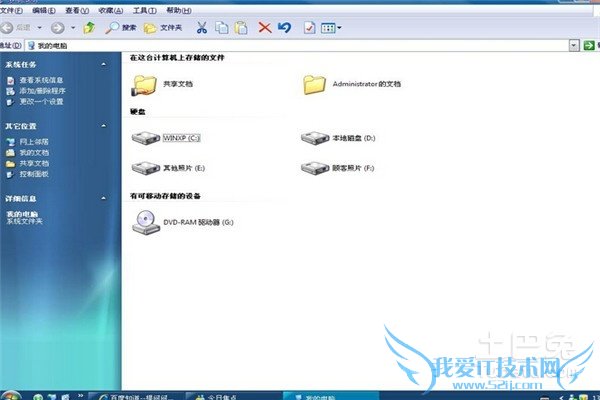Select the 本地磁盘 (D:) drive icon

[315, 138]
